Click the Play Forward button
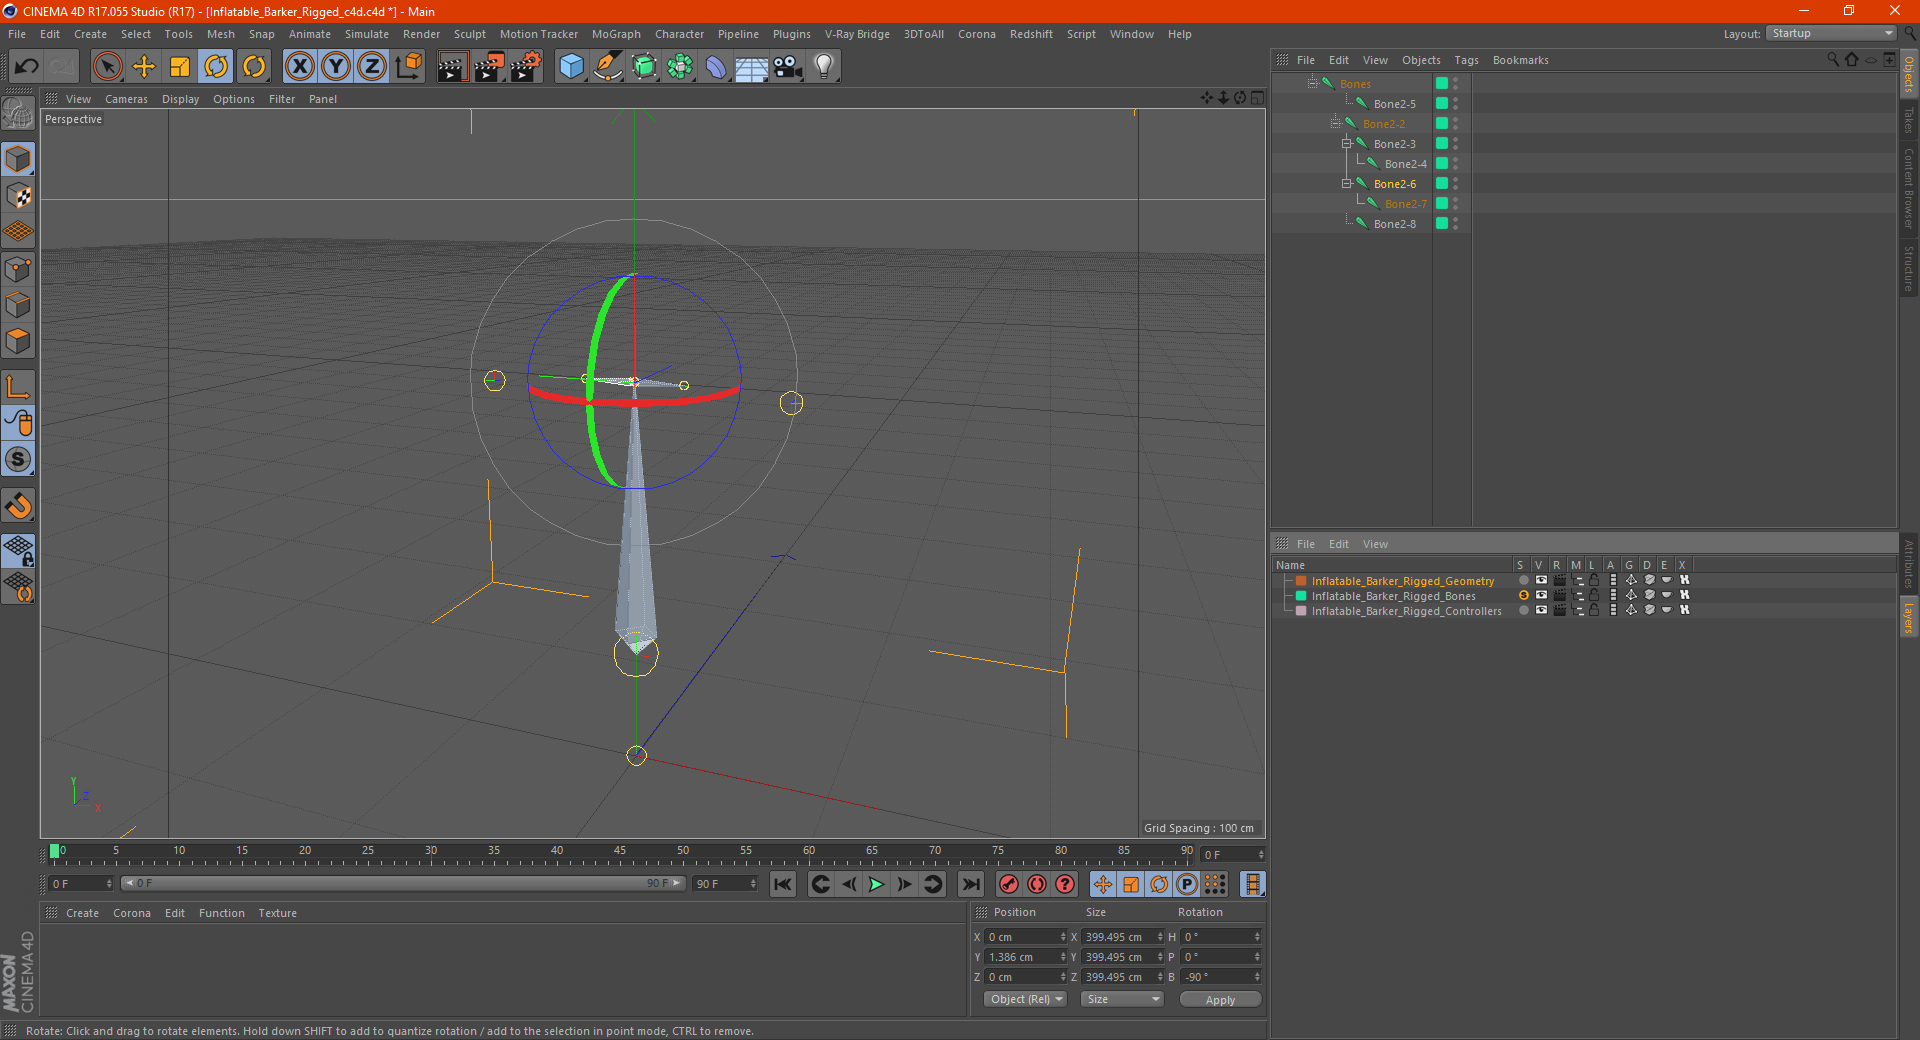The height and width of the screenshot is (1040, 1920). tap(876, 884)
